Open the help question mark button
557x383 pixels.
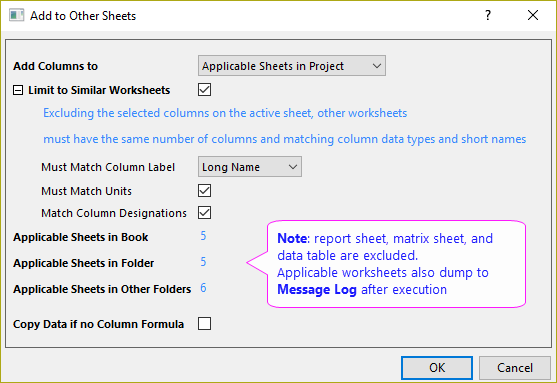click(488, 15)
